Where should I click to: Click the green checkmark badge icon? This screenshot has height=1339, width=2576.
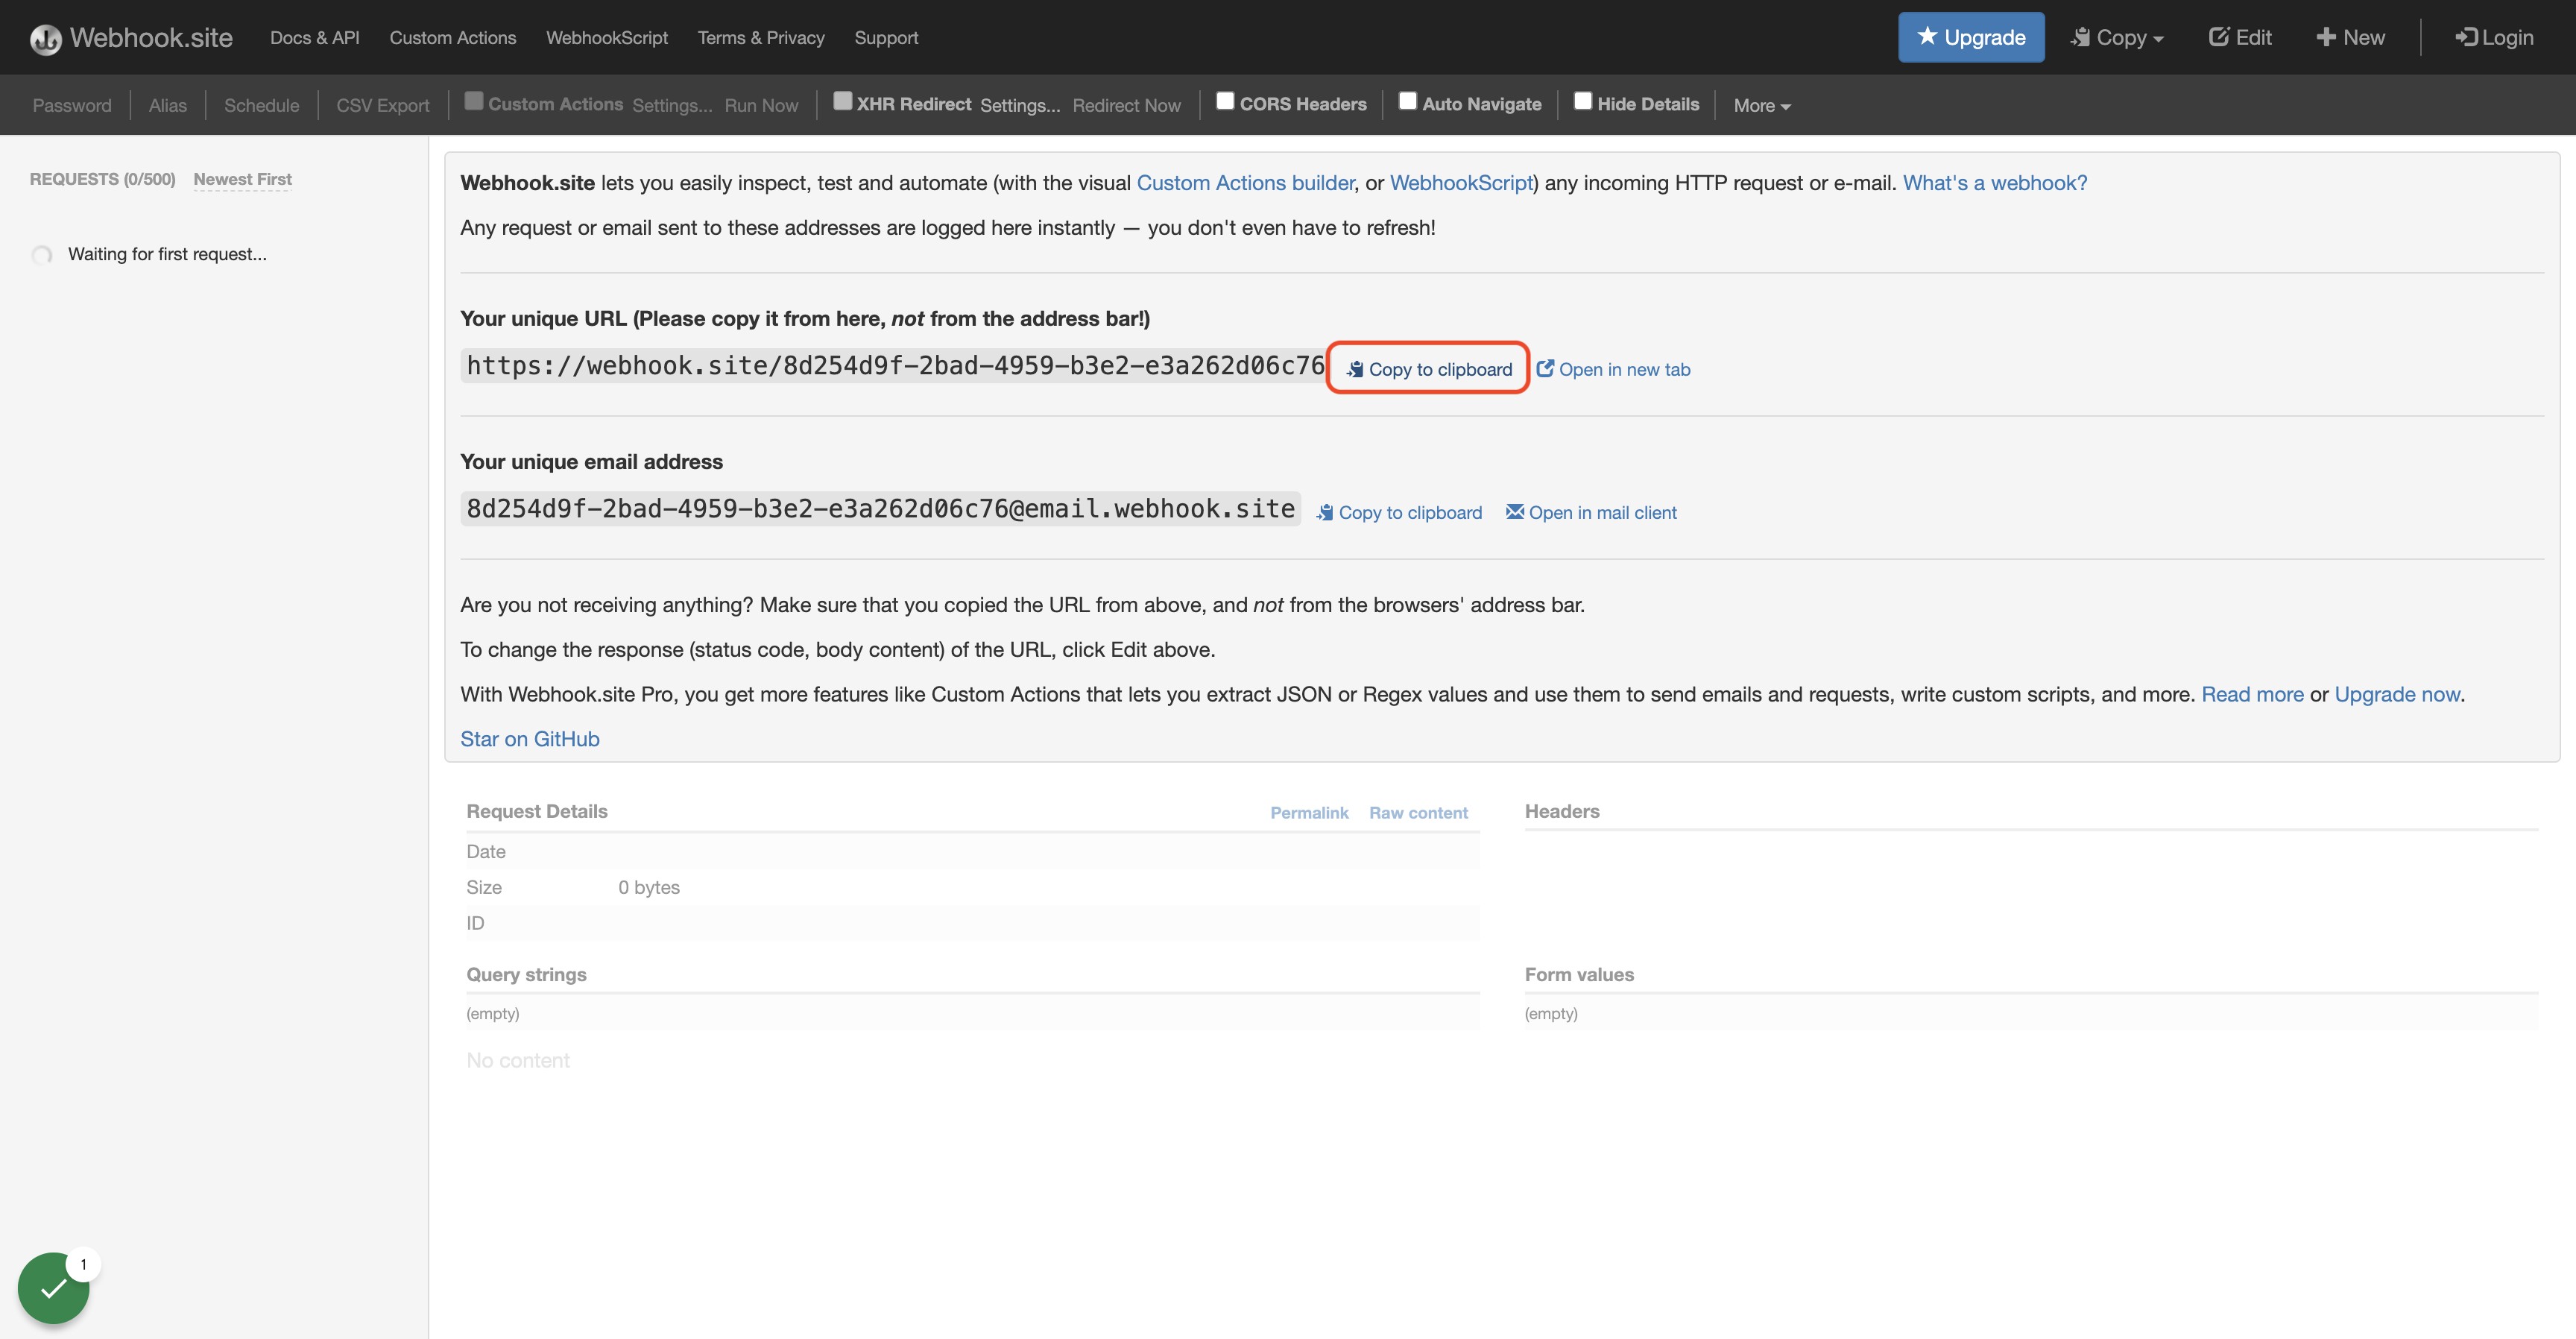click(53, 1288)
